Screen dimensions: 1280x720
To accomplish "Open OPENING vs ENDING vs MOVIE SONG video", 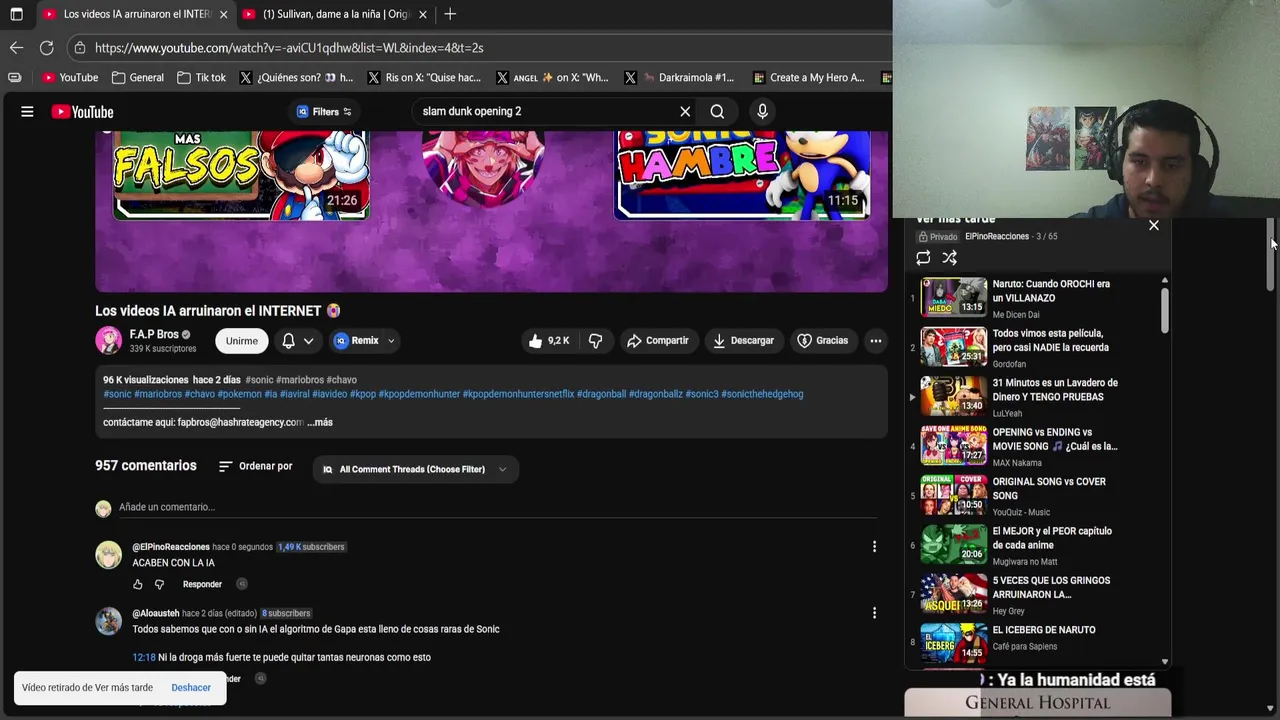I will (1038, 446).
